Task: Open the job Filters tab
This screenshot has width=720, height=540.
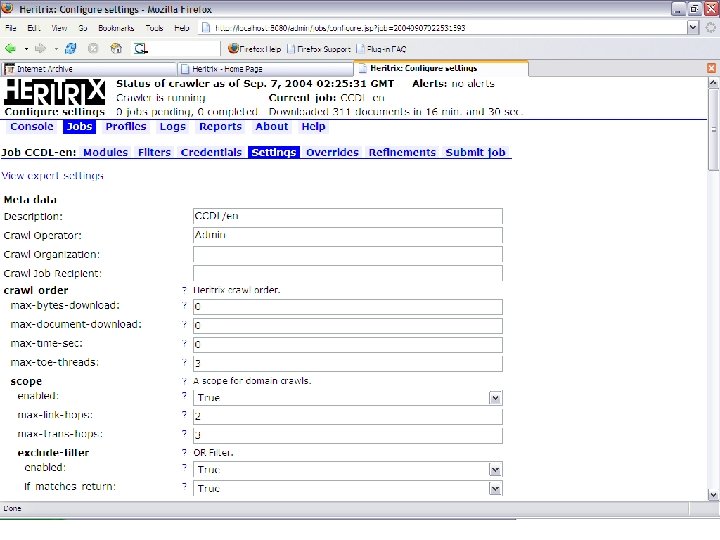Action: [154, 152]
